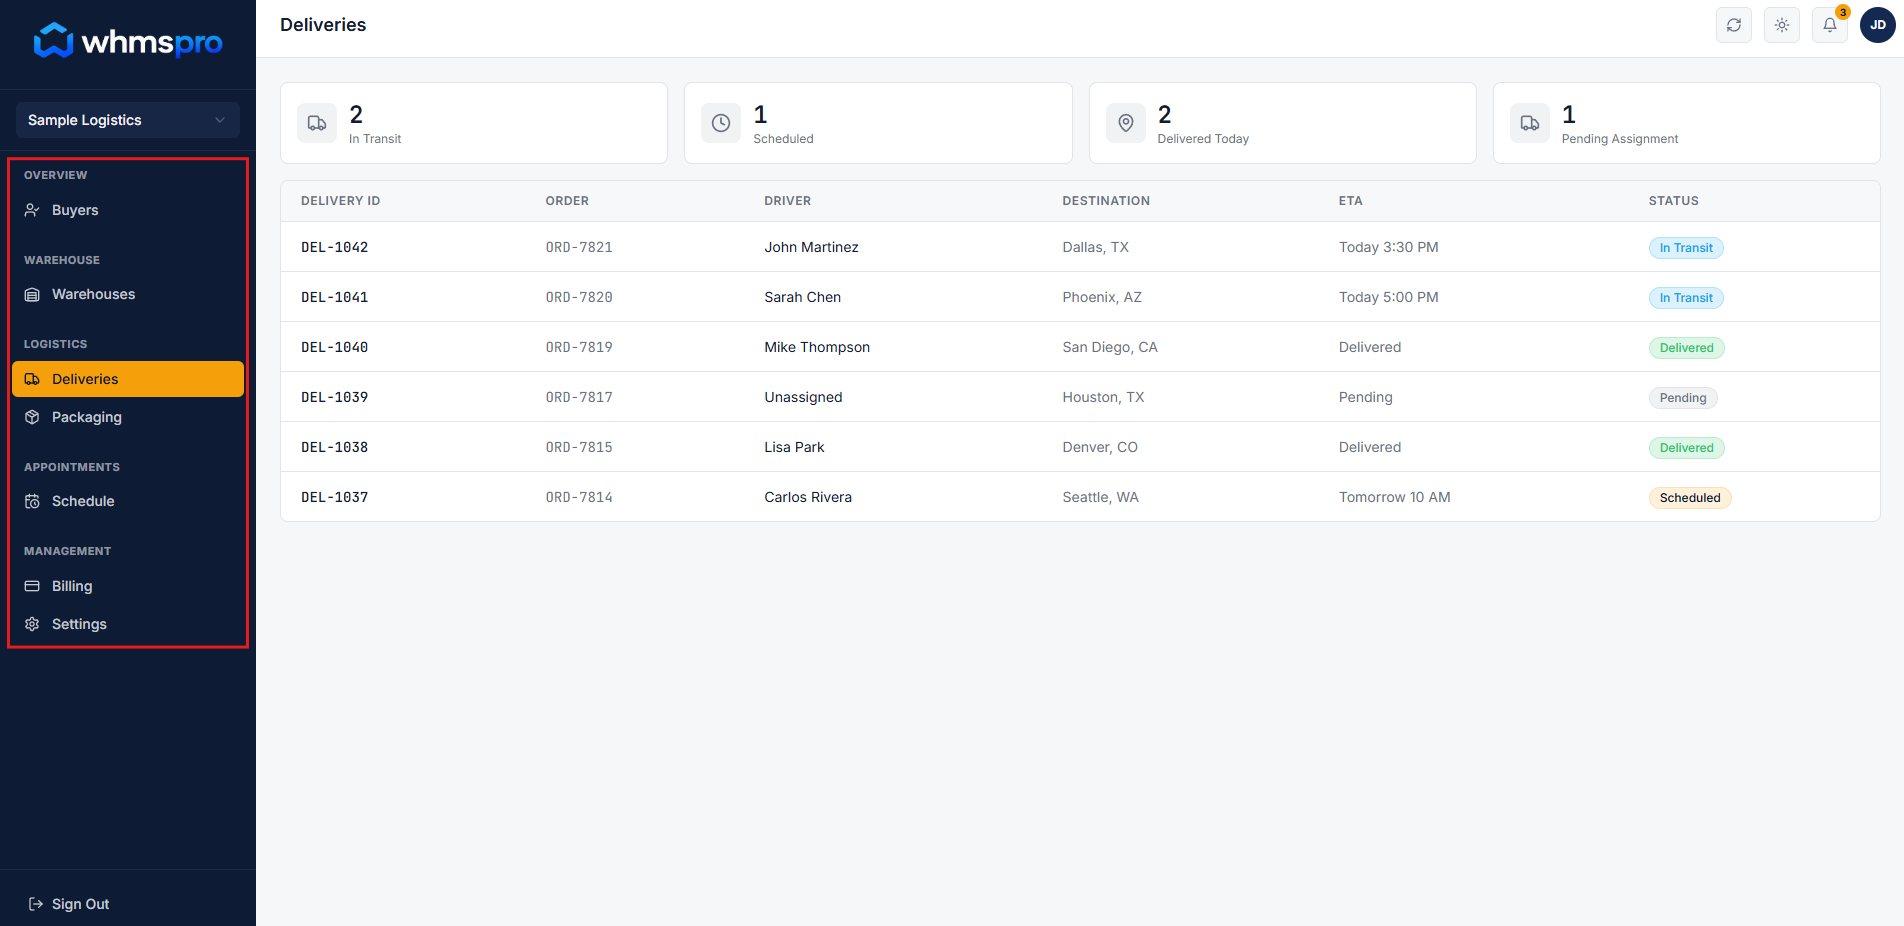Select delivery DEL-1041
The width and height of the screenshot is (1904, 926).
point(334,297)
